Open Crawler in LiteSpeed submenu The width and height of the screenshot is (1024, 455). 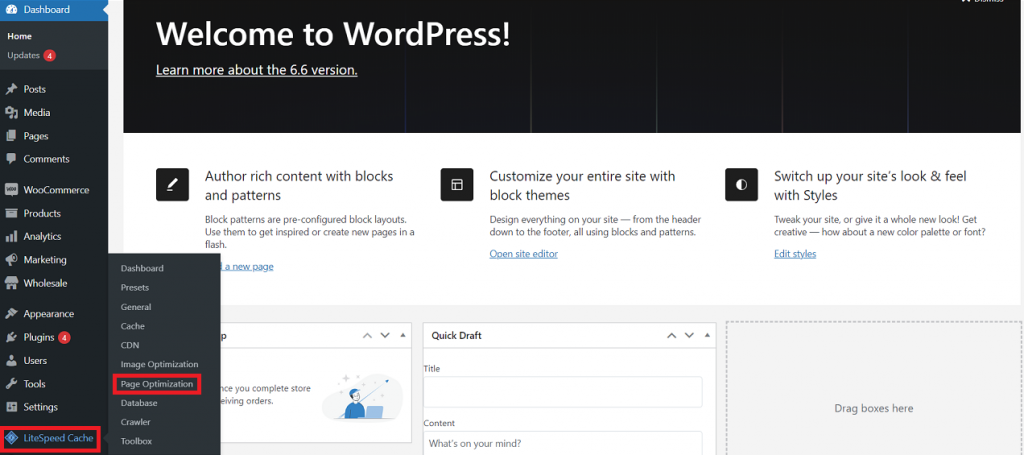coord(135,422)
